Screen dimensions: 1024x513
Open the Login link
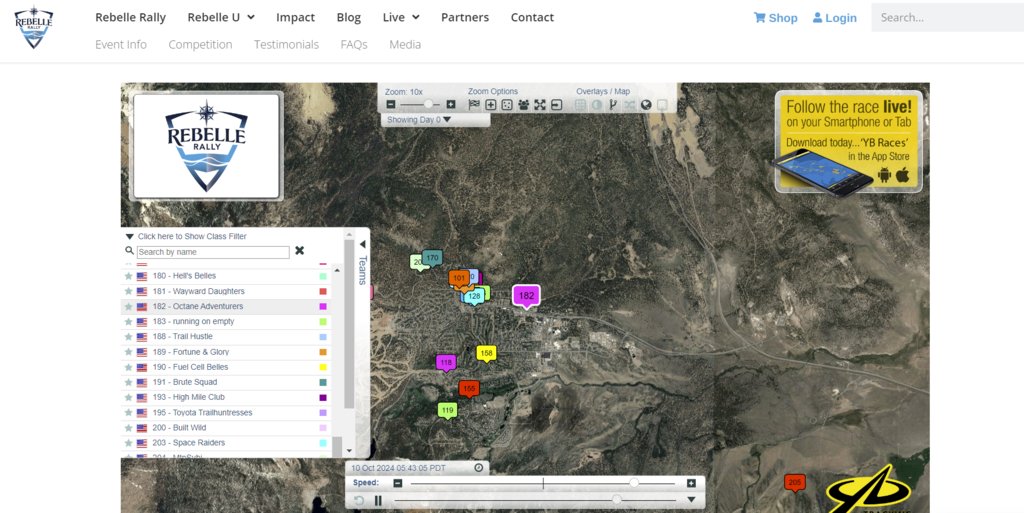835,18
